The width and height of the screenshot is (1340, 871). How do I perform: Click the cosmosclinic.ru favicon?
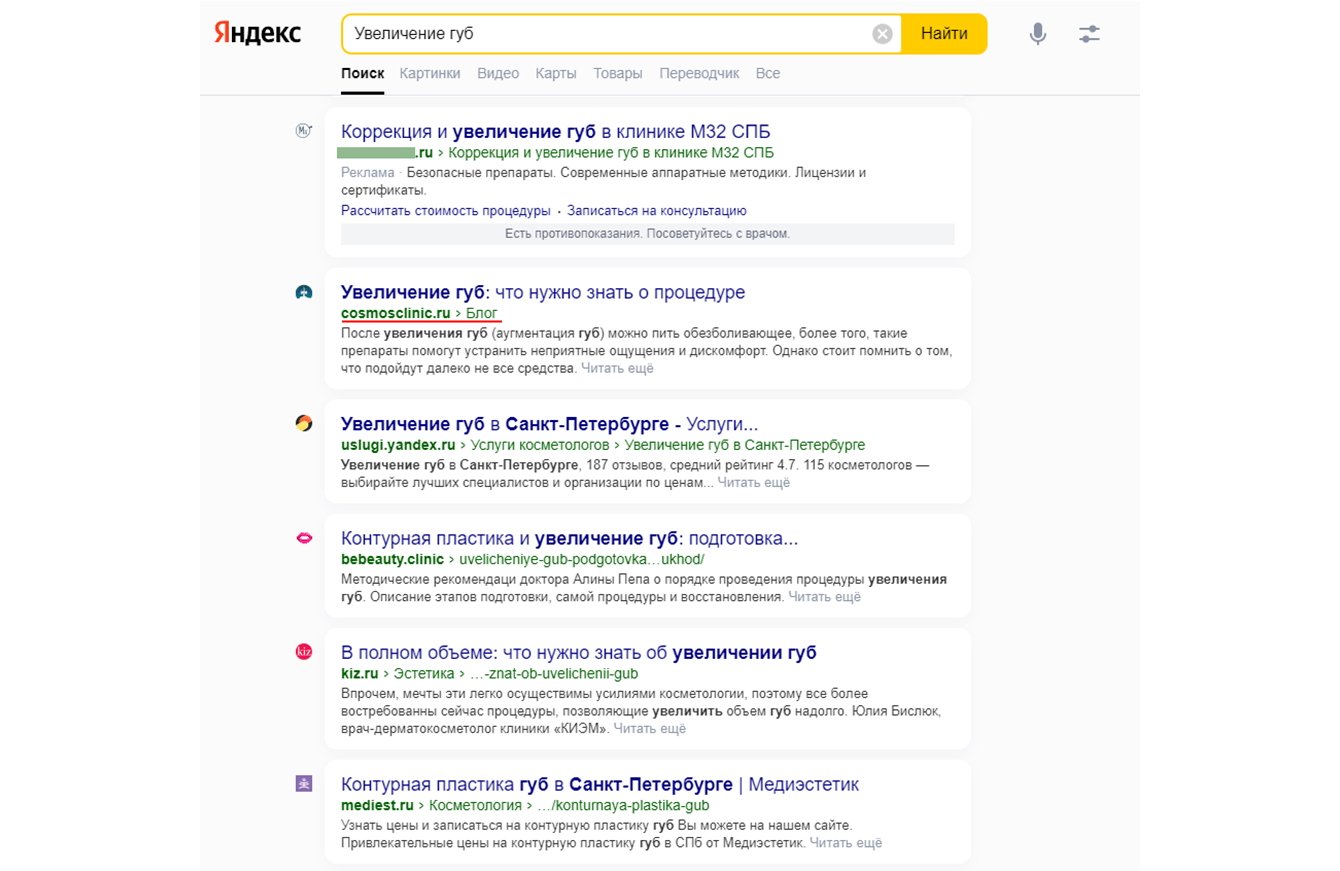coord(304,292)
